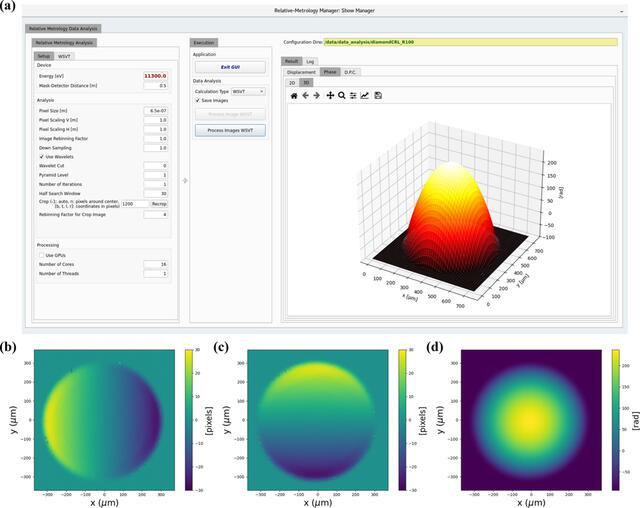The image size is (640, 508).
Task: Click the Home reset view icon
Action: [294, 95]
